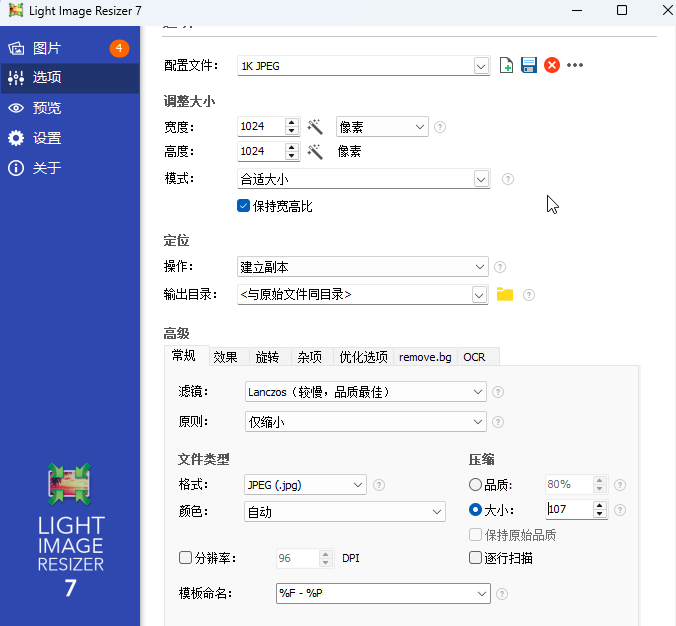Viewport: 676px width, 626px height.
Task: Go to 预览 in the sidebar
Action: (x=47, y=108)
